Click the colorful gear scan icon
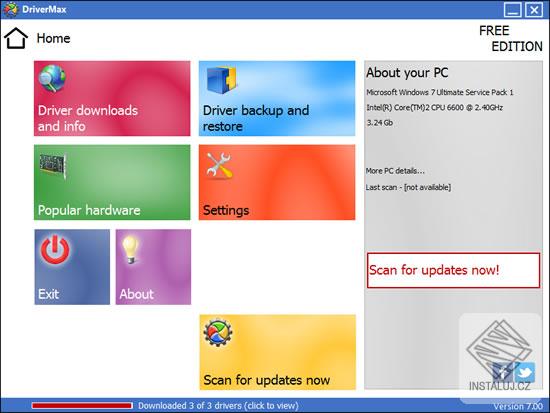The width and height of the screenshot is (550, 413). [x=218, y=332]
